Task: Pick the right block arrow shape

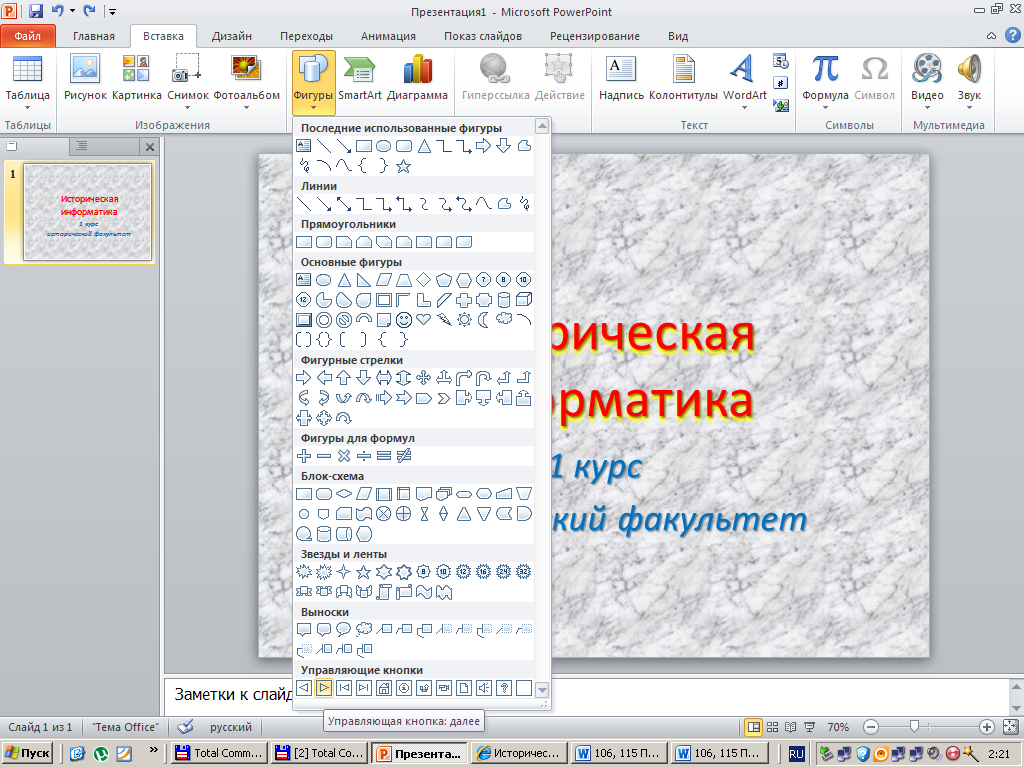Action: (x=304, y=377)
